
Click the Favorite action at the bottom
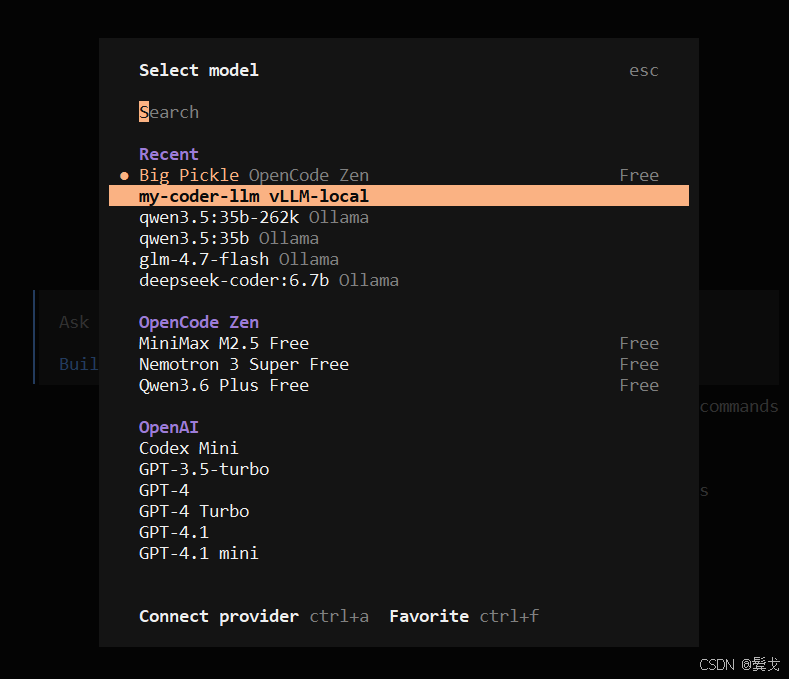coord(429,617)
